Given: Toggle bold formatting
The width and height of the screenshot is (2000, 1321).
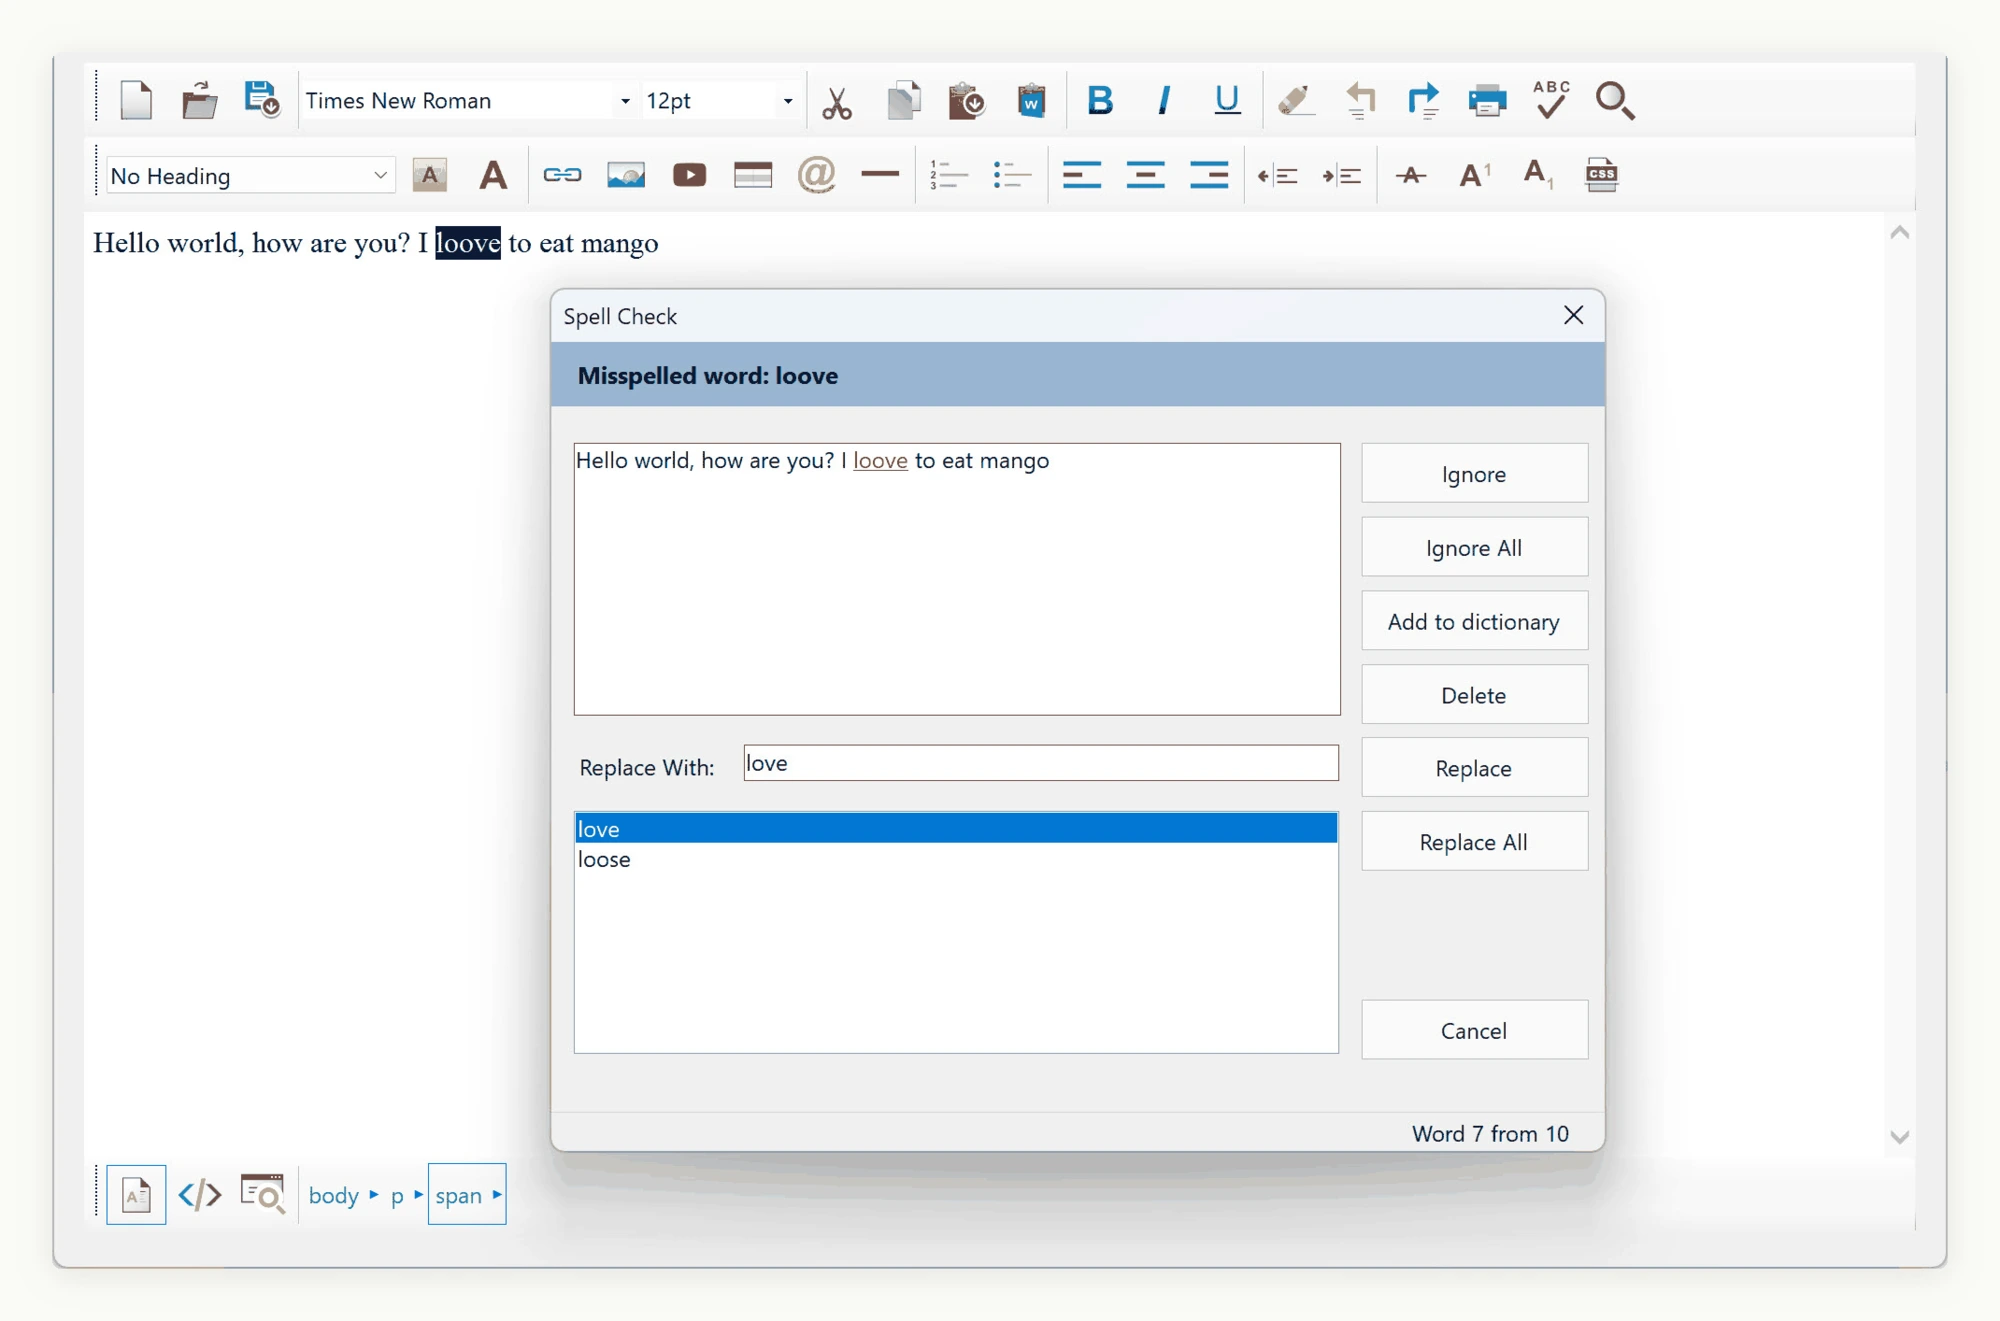Looking at the screenshot, I should pyautogui.click(x=1100, y=100).
